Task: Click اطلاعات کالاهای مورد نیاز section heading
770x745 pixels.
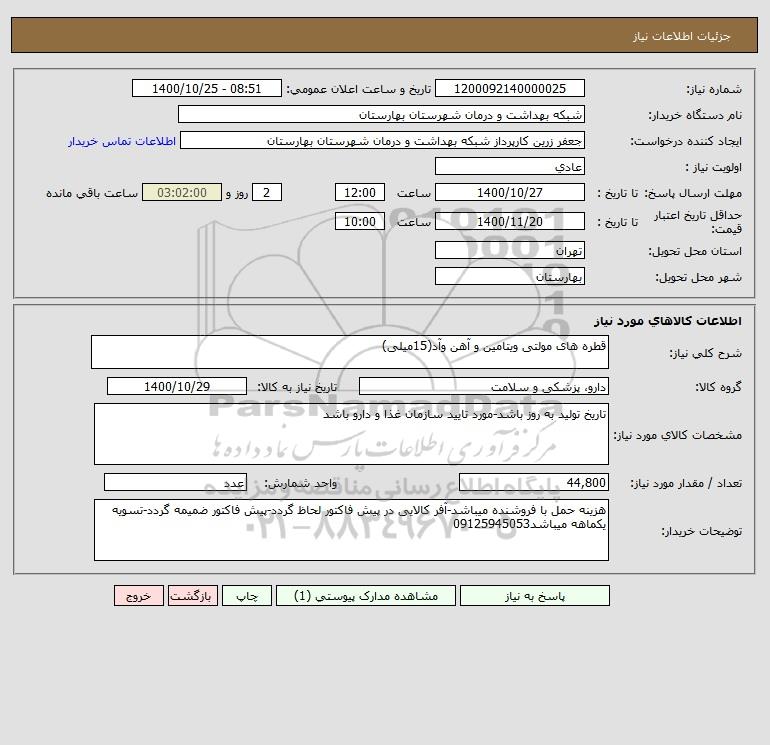Action: [x=667, y=321]
